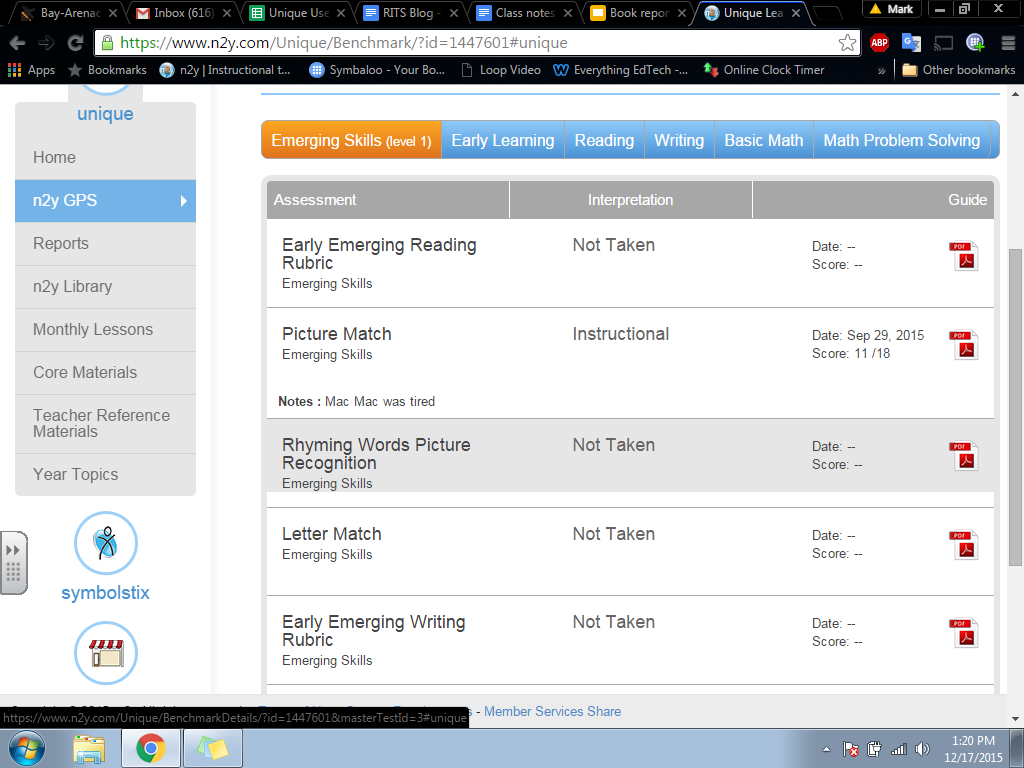Open PDF guide for Rhyming Words Picture Recognition
Viewport: 1024px width, 768px height.
pyautogui.click(x=963, y=455)
